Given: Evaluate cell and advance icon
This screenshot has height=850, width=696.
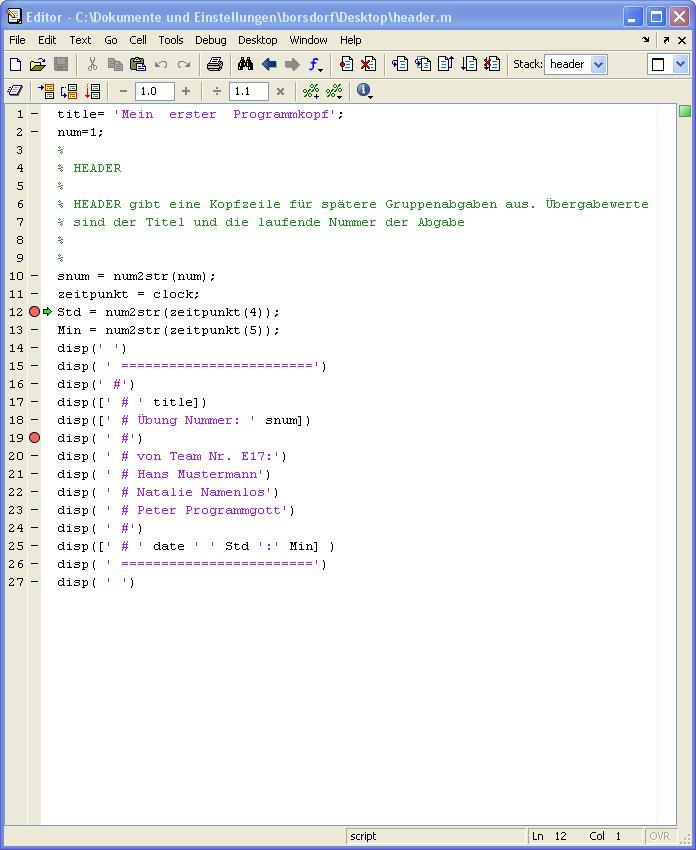Looking at the screenshot, I should click(69, 91).
